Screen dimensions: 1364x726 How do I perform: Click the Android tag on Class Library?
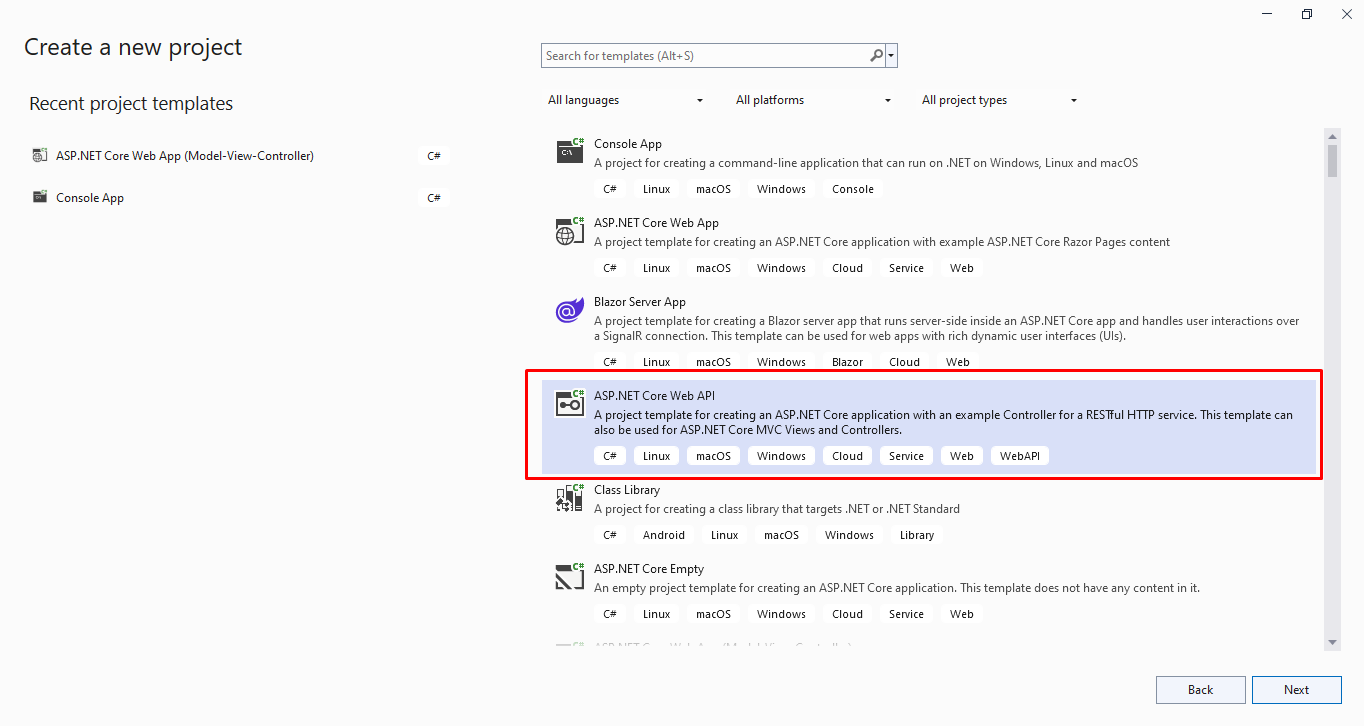point(664,535)
